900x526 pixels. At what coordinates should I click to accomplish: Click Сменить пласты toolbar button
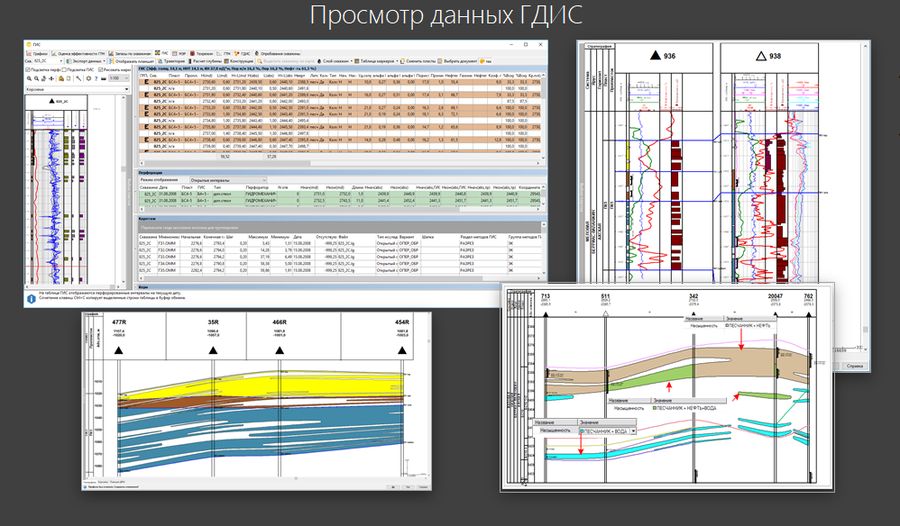[x=417, y=61]
